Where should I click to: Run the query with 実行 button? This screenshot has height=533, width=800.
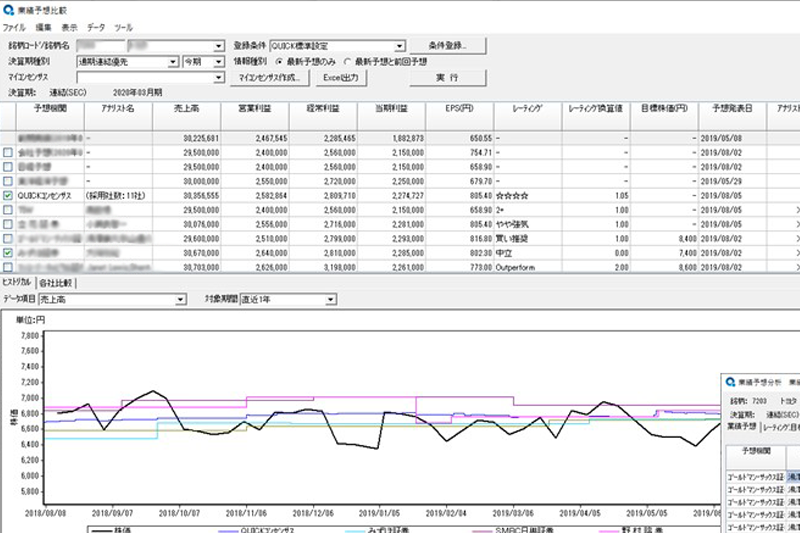click(x=447, y=78)
